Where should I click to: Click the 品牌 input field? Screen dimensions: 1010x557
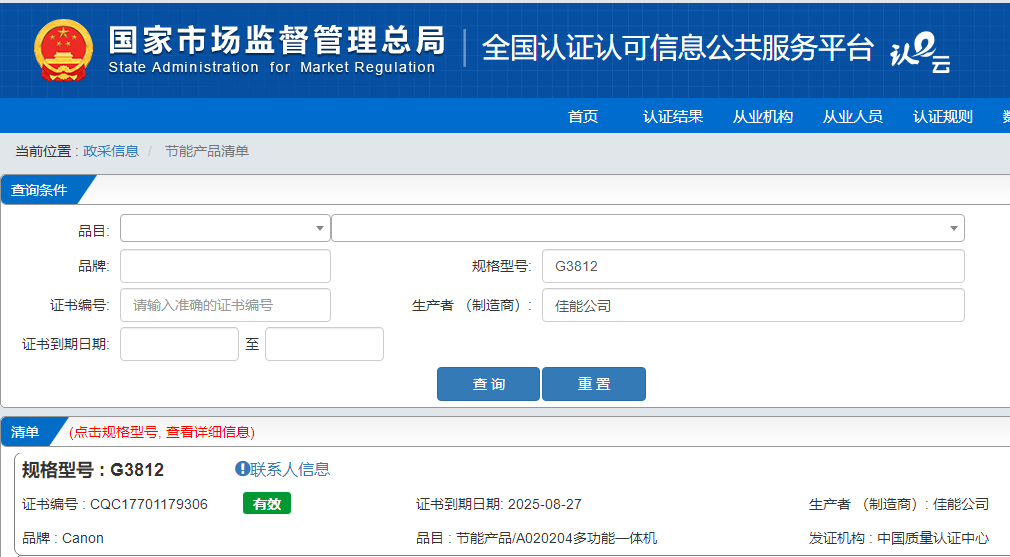pos(225,266)
